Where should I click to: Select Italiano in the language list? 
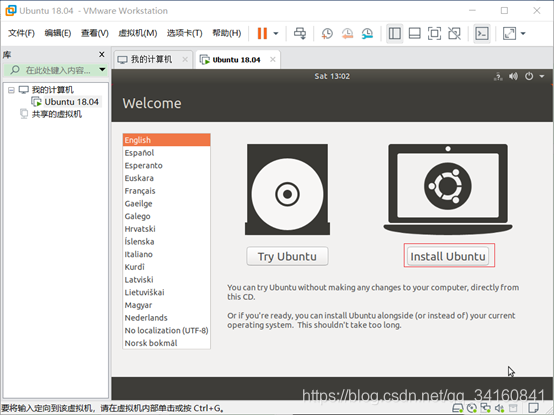click(x=167, y=254)
